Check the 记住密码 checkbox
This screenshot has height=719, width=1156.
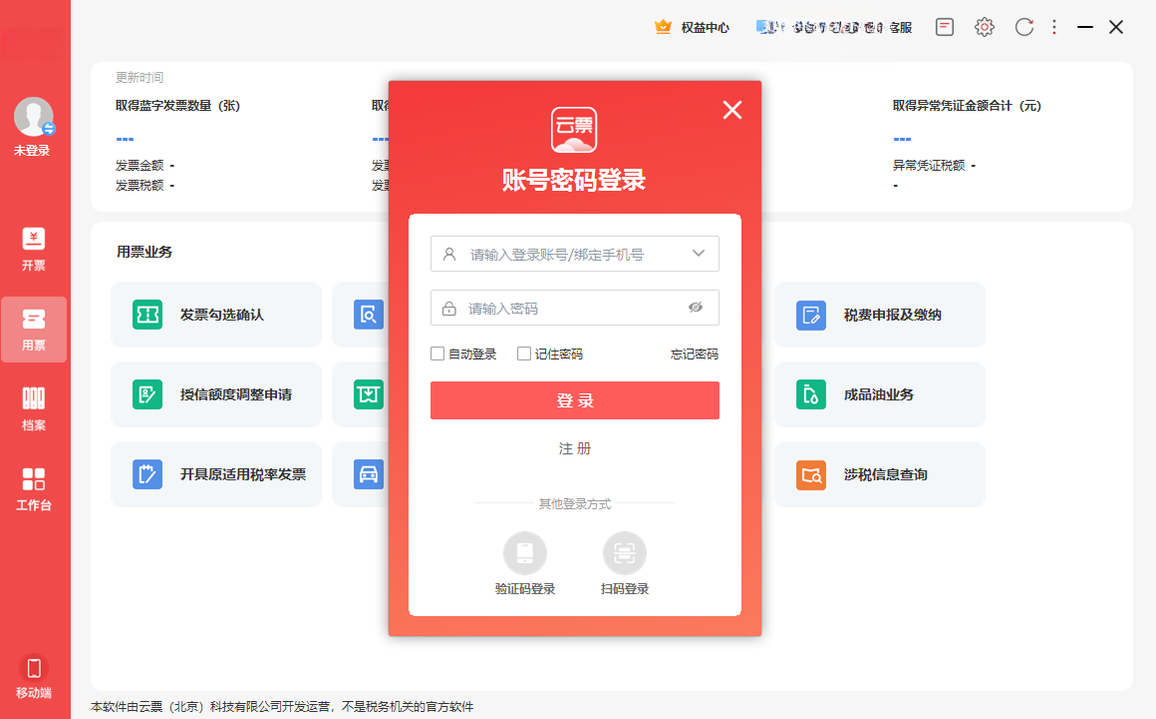point(523,354)
